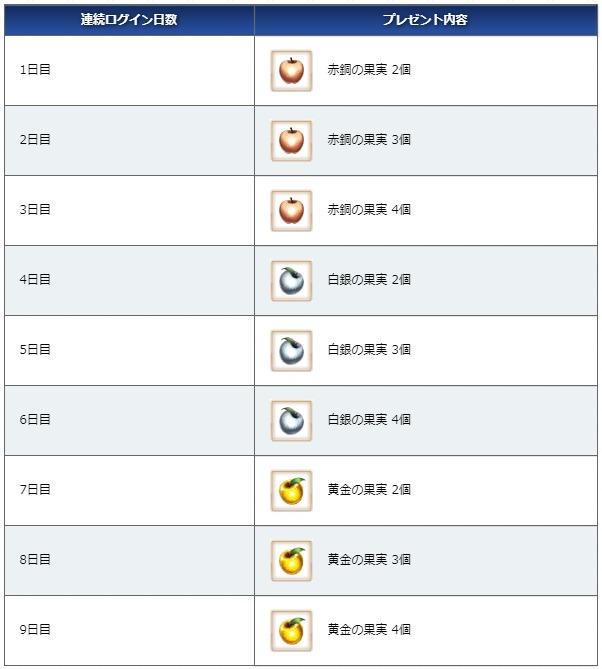Click the golden fruit icon for day 9

291,631
